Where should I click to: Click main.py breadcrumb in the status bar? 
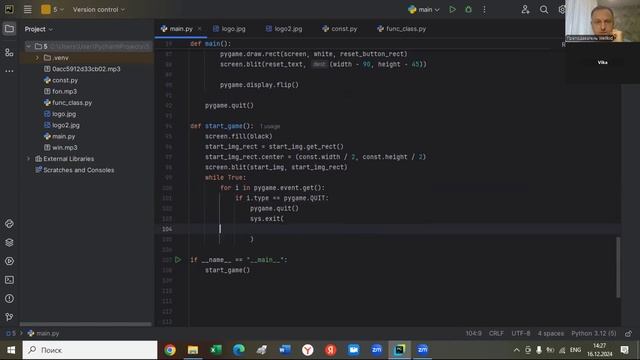coord(43,333)
